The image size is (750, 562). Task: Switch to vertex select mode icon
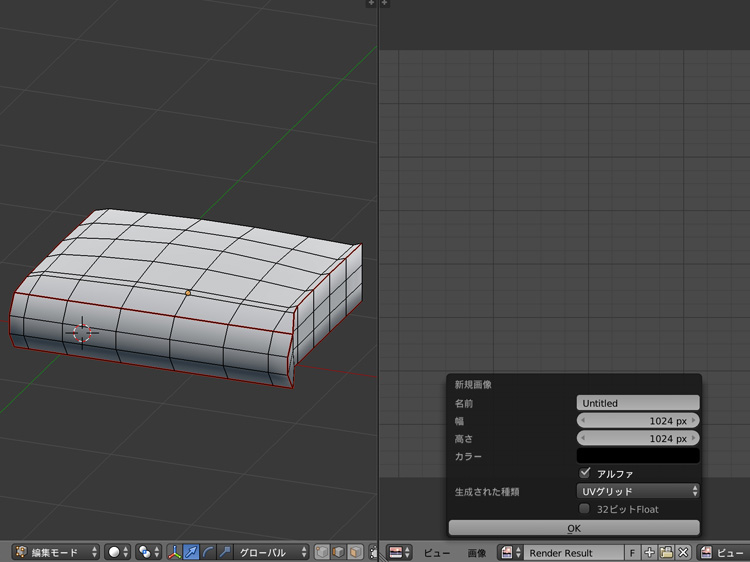coord(322,552)
